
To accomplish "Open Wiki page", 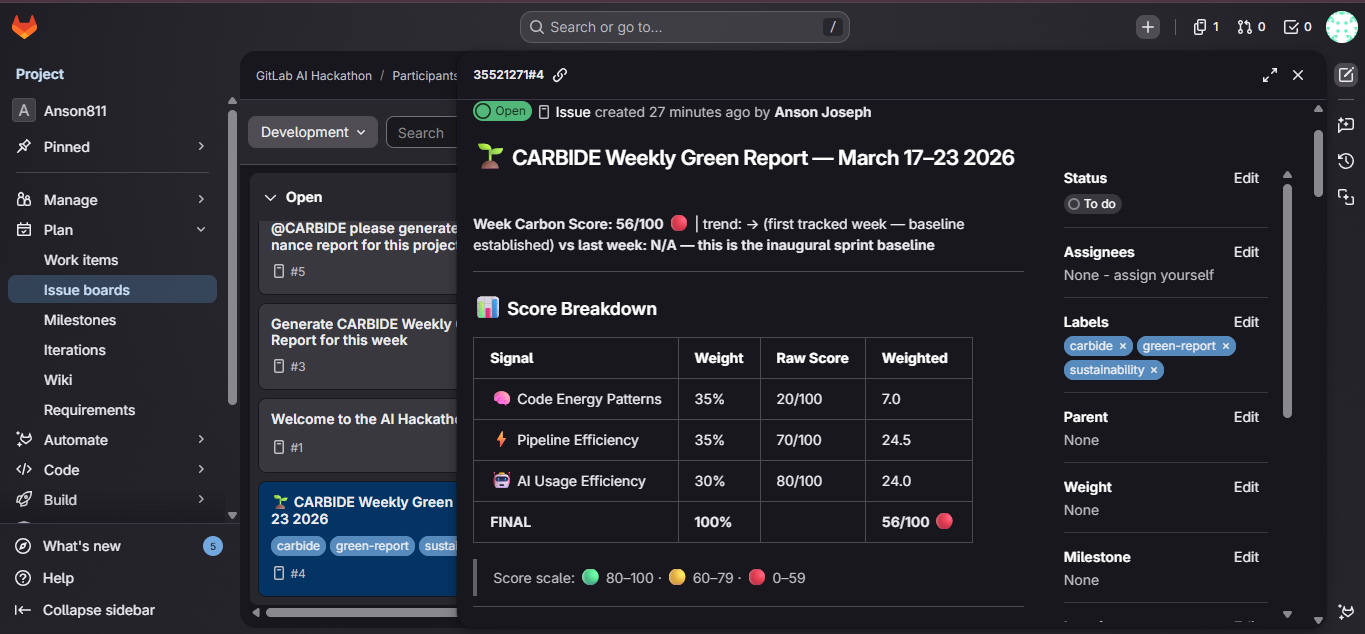I will point(58,380).
